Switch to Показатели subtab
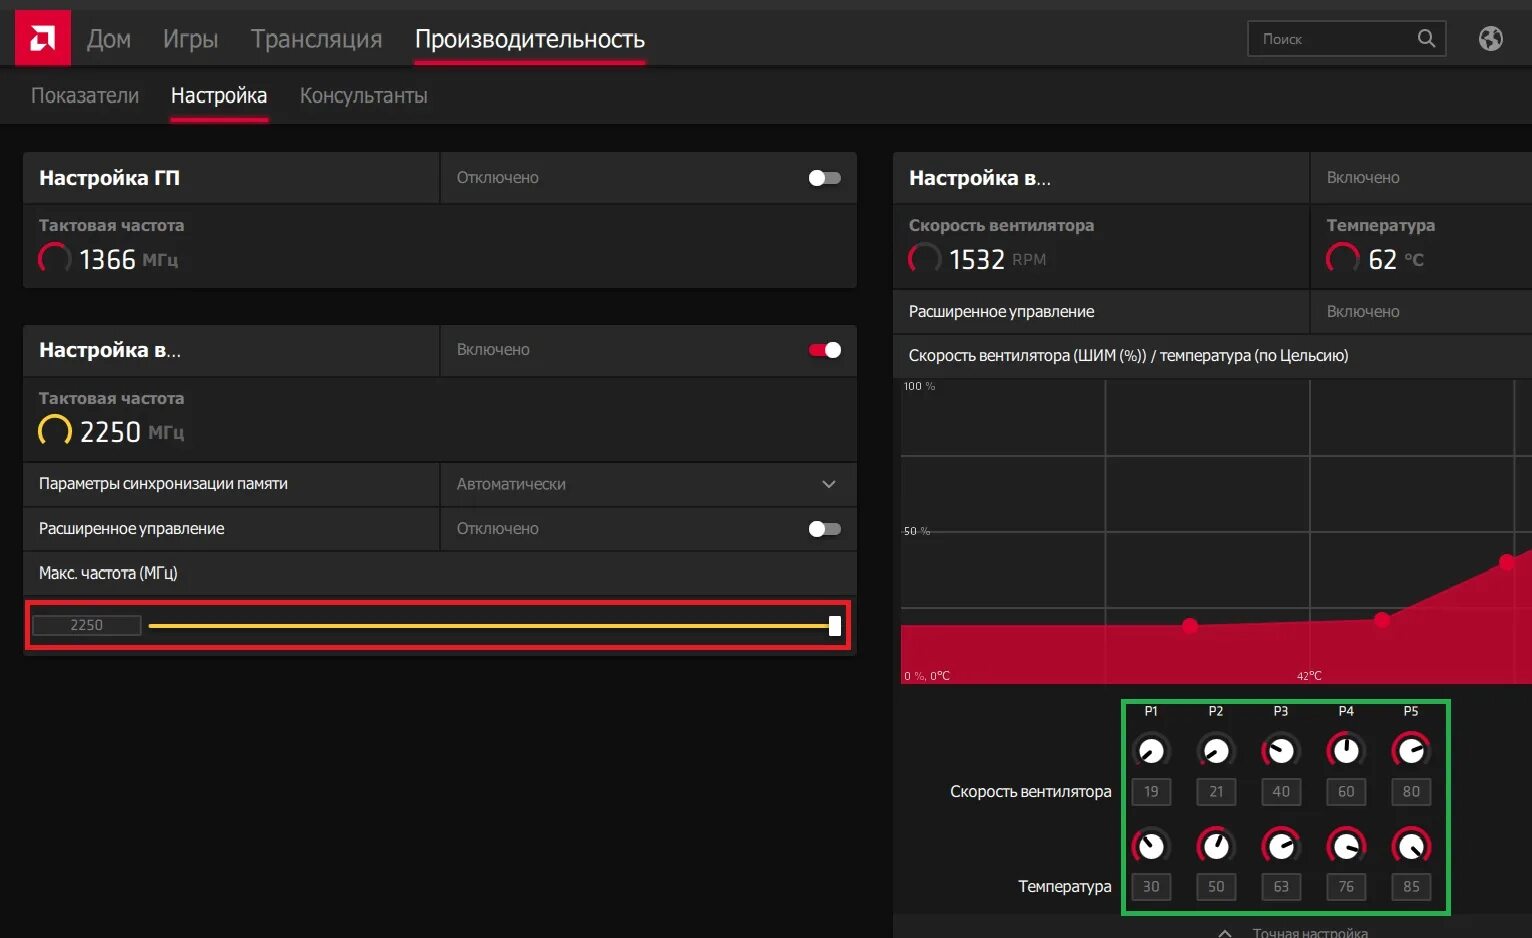 pos(85,96)
